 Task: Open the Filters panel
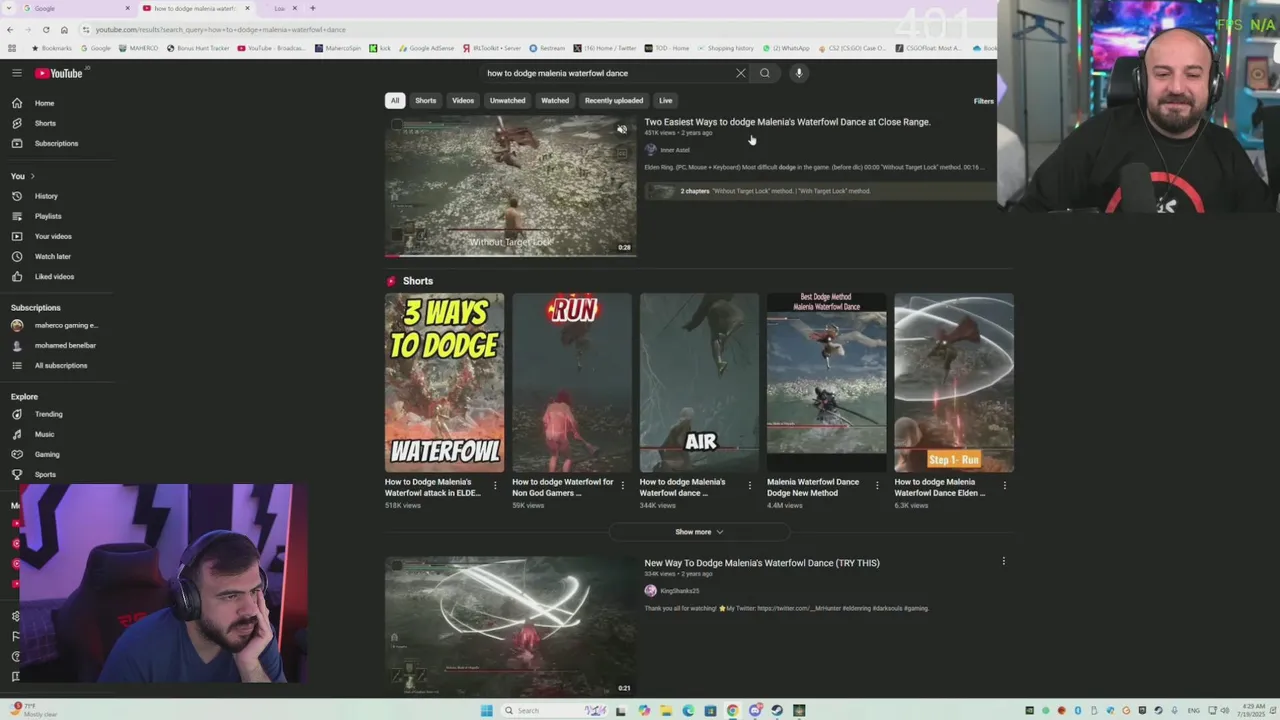coord(984,101)
